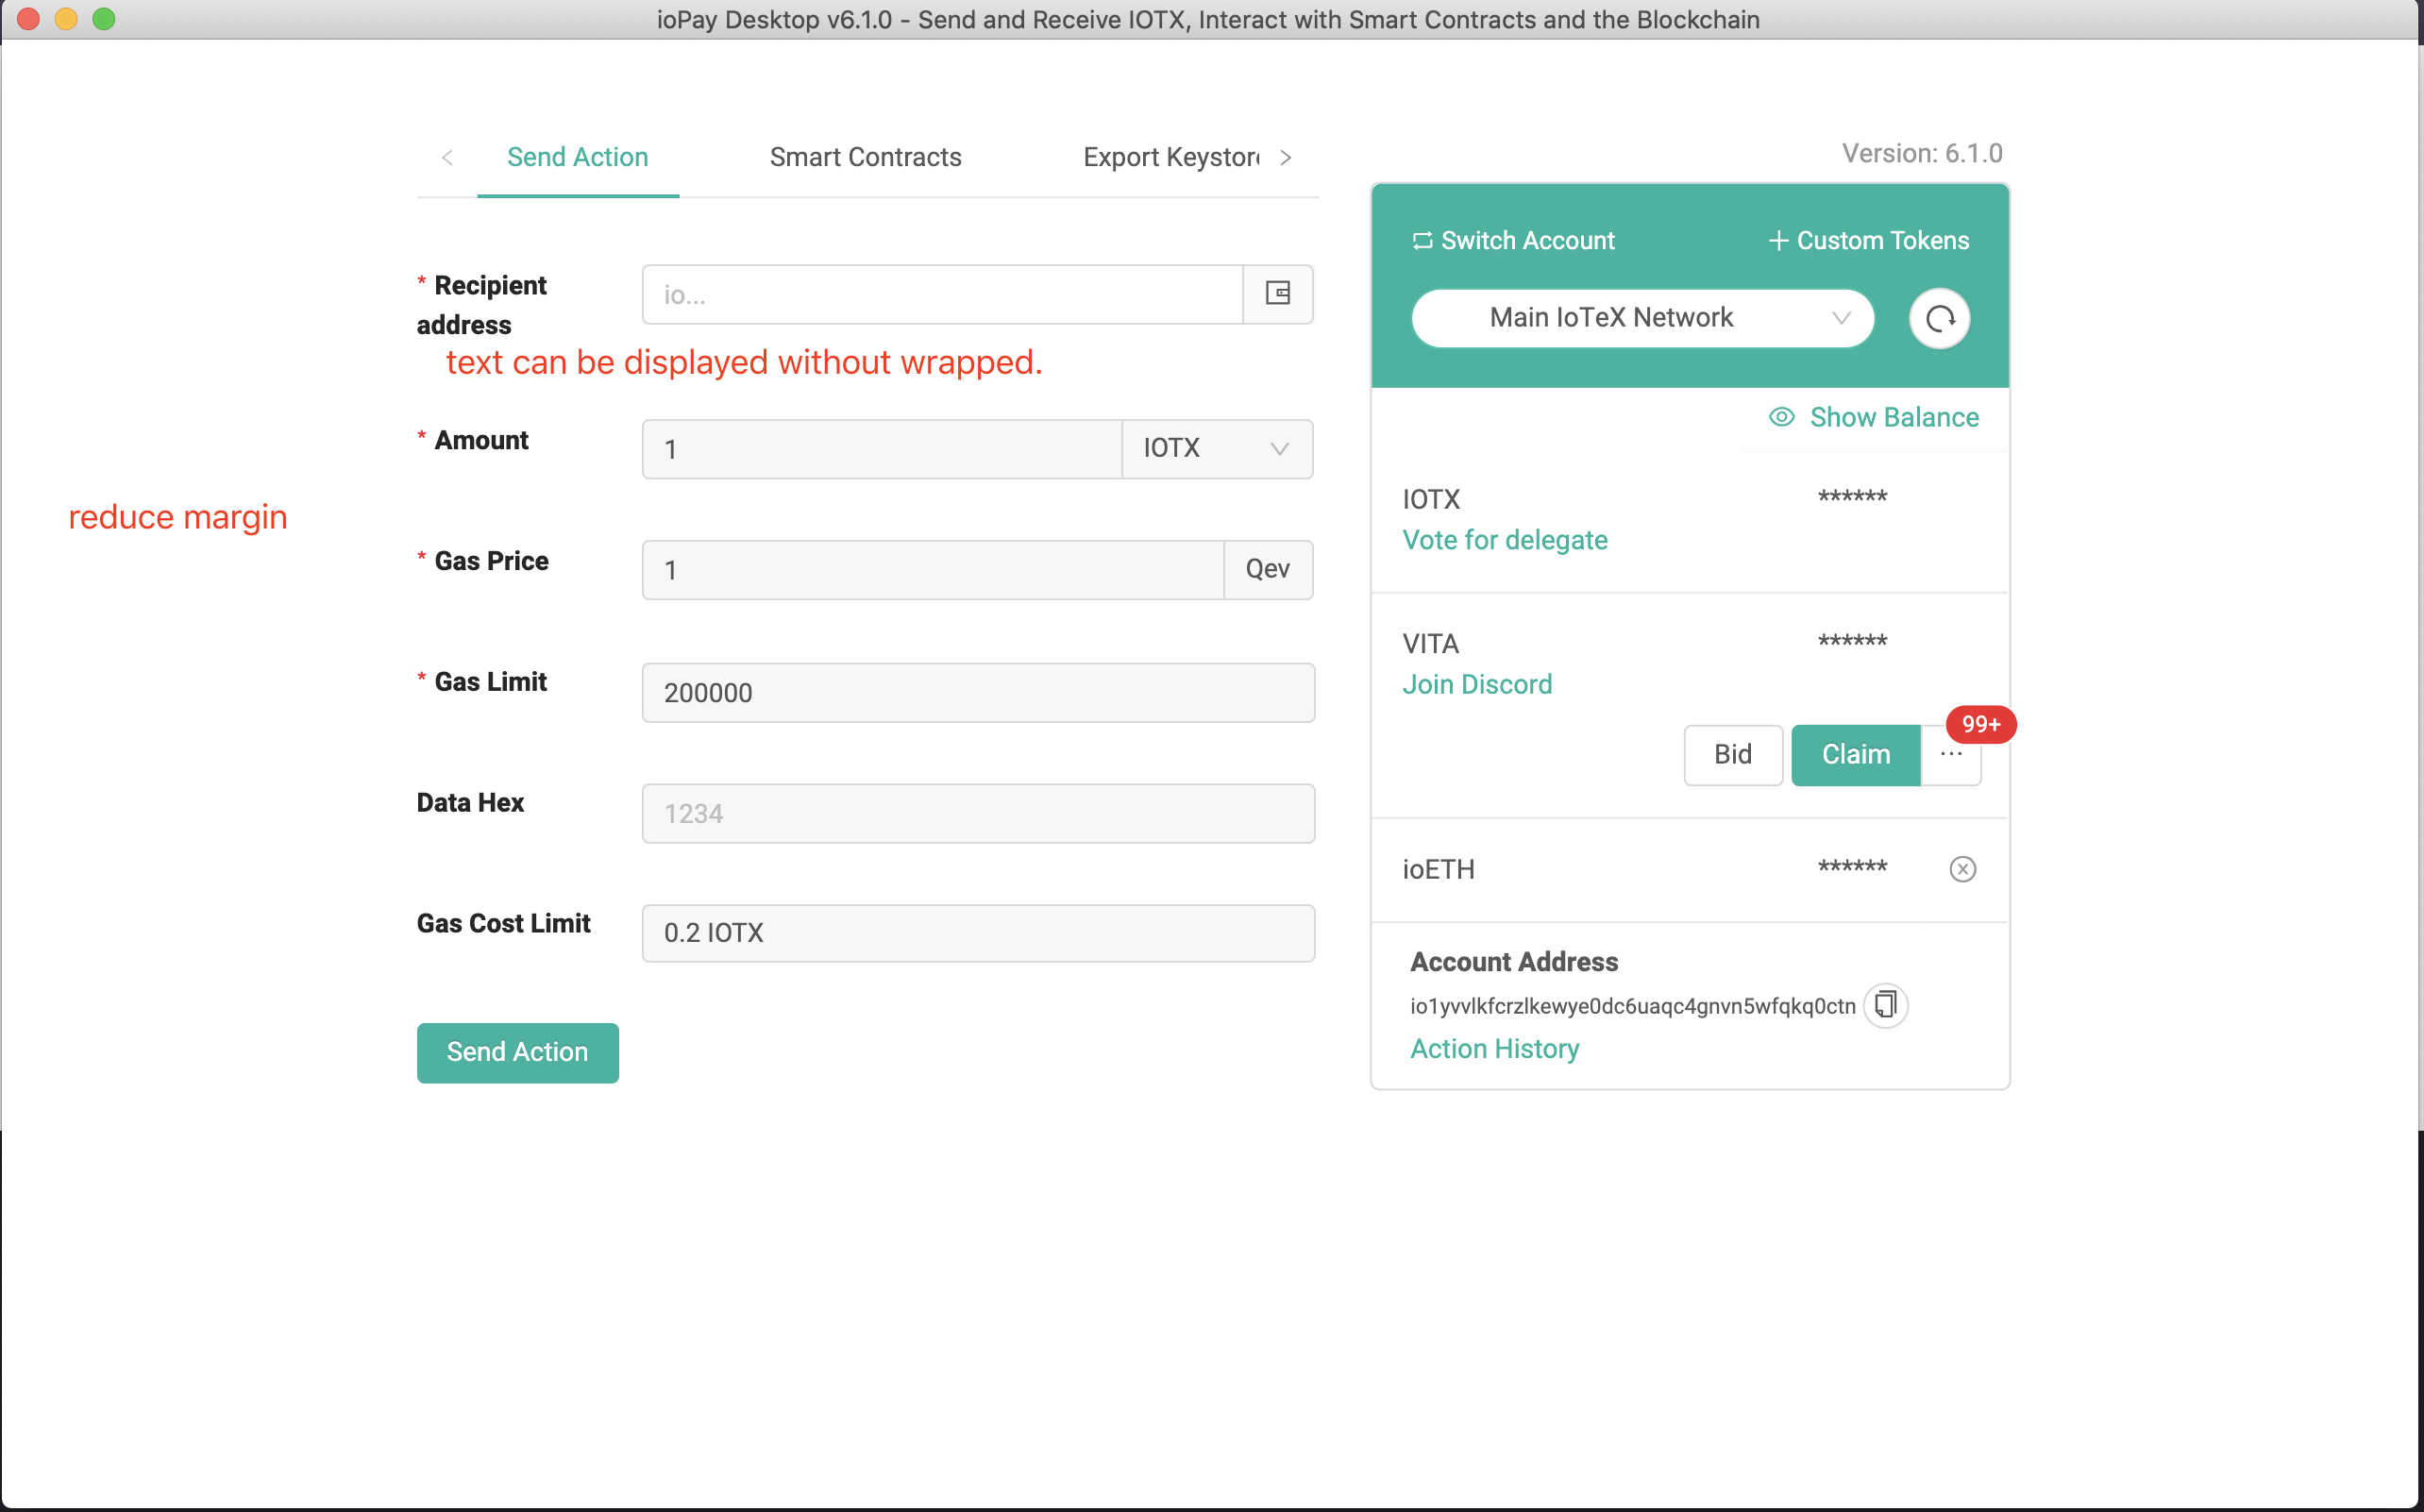The height and width of the screenshot is (1512, 2424).
Task: Click the Switch Account icon
Action: (x=1423, y=240)
